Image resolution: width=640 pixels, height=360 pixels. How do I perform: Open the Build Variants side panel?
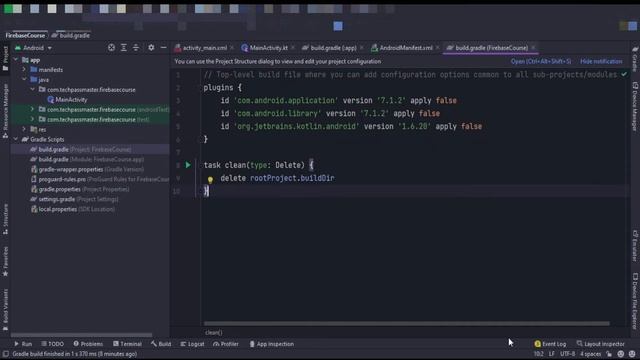pos(5,309)
